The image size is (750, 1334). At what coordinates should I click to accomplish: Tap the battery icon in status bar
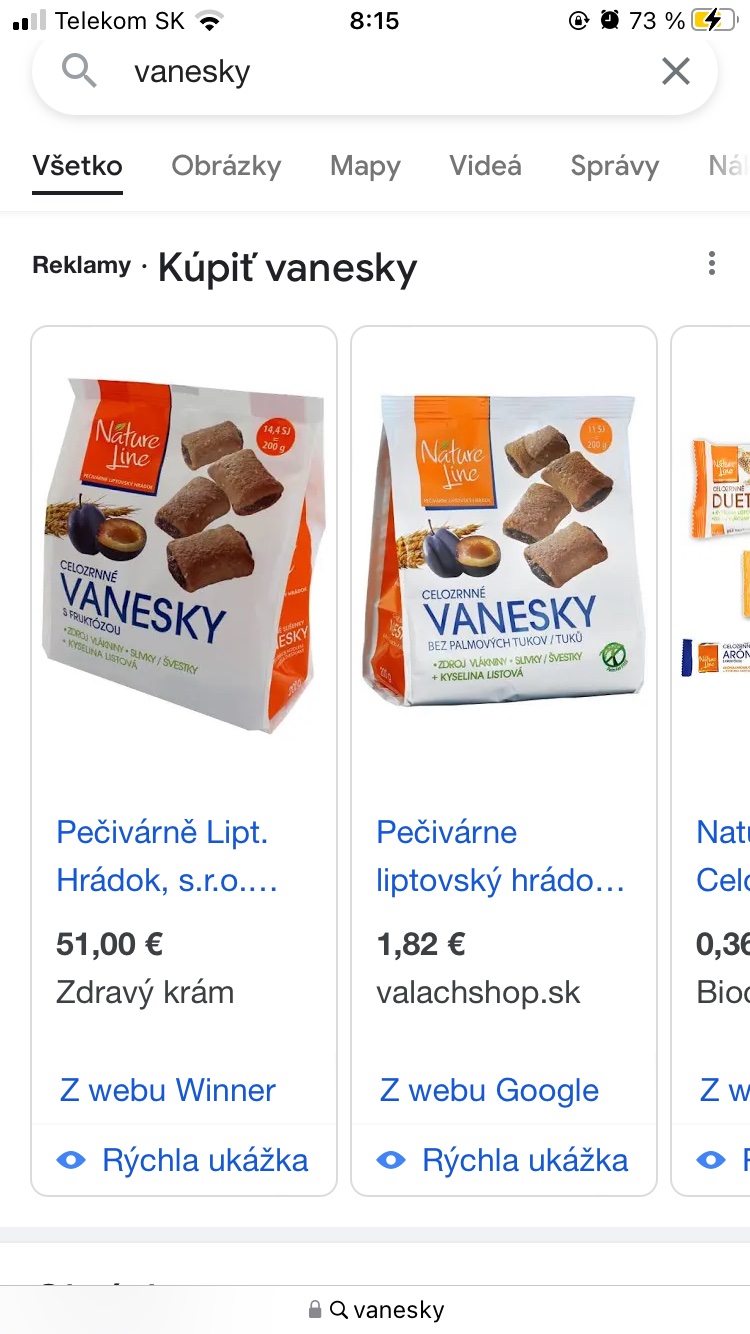(x=712, y=20)
